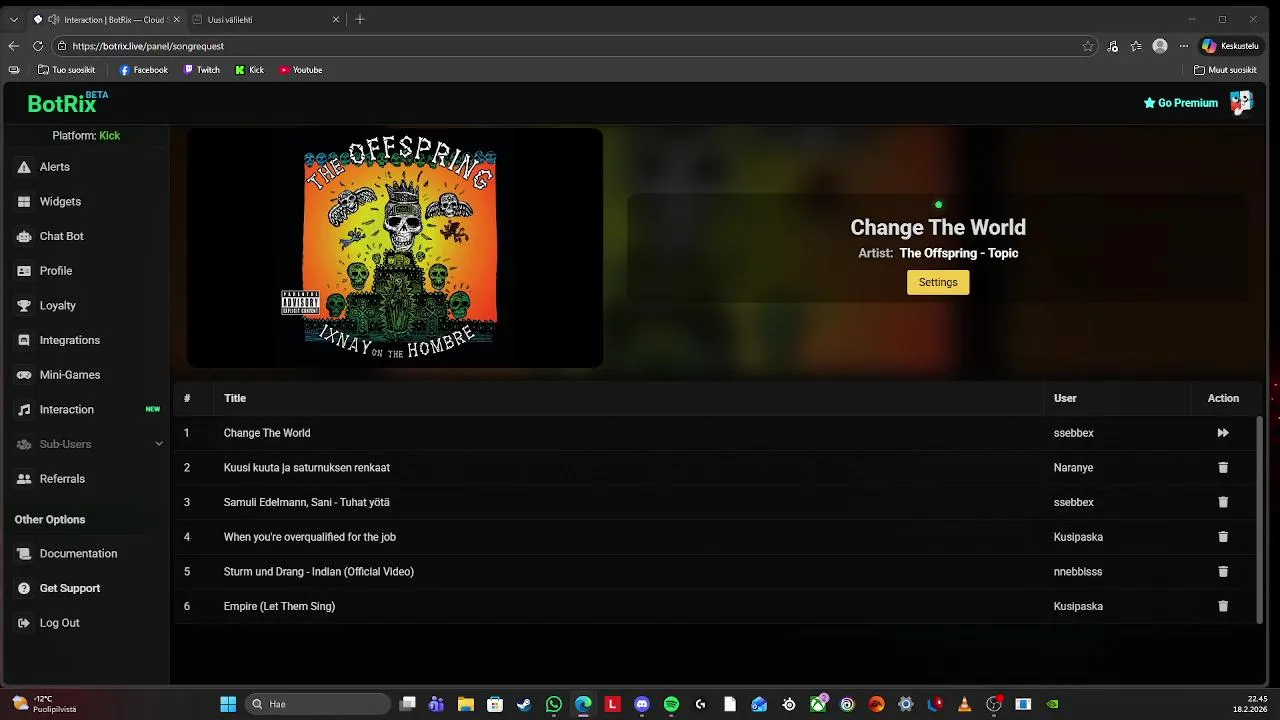1280x720 pixels.
Task: Delete Empire (Let Them Sing) request
Action: (1222, 606)
